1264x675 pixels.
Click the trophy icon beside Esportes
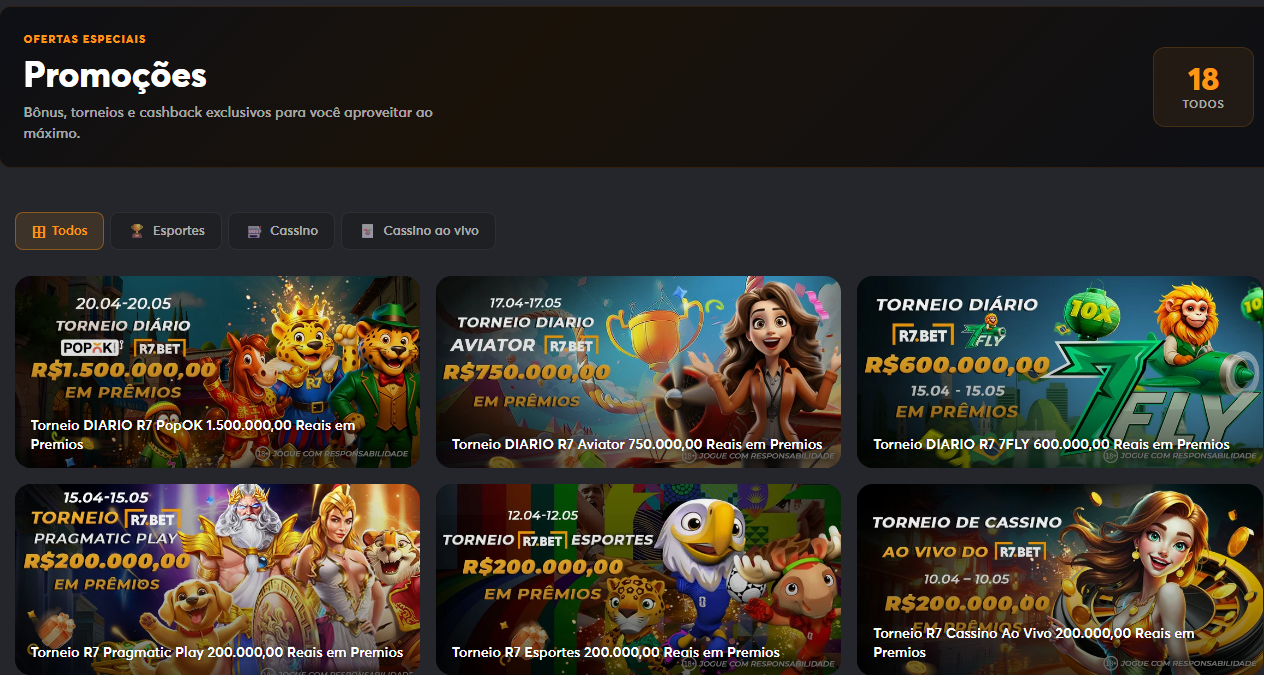(x=138, y=230)
